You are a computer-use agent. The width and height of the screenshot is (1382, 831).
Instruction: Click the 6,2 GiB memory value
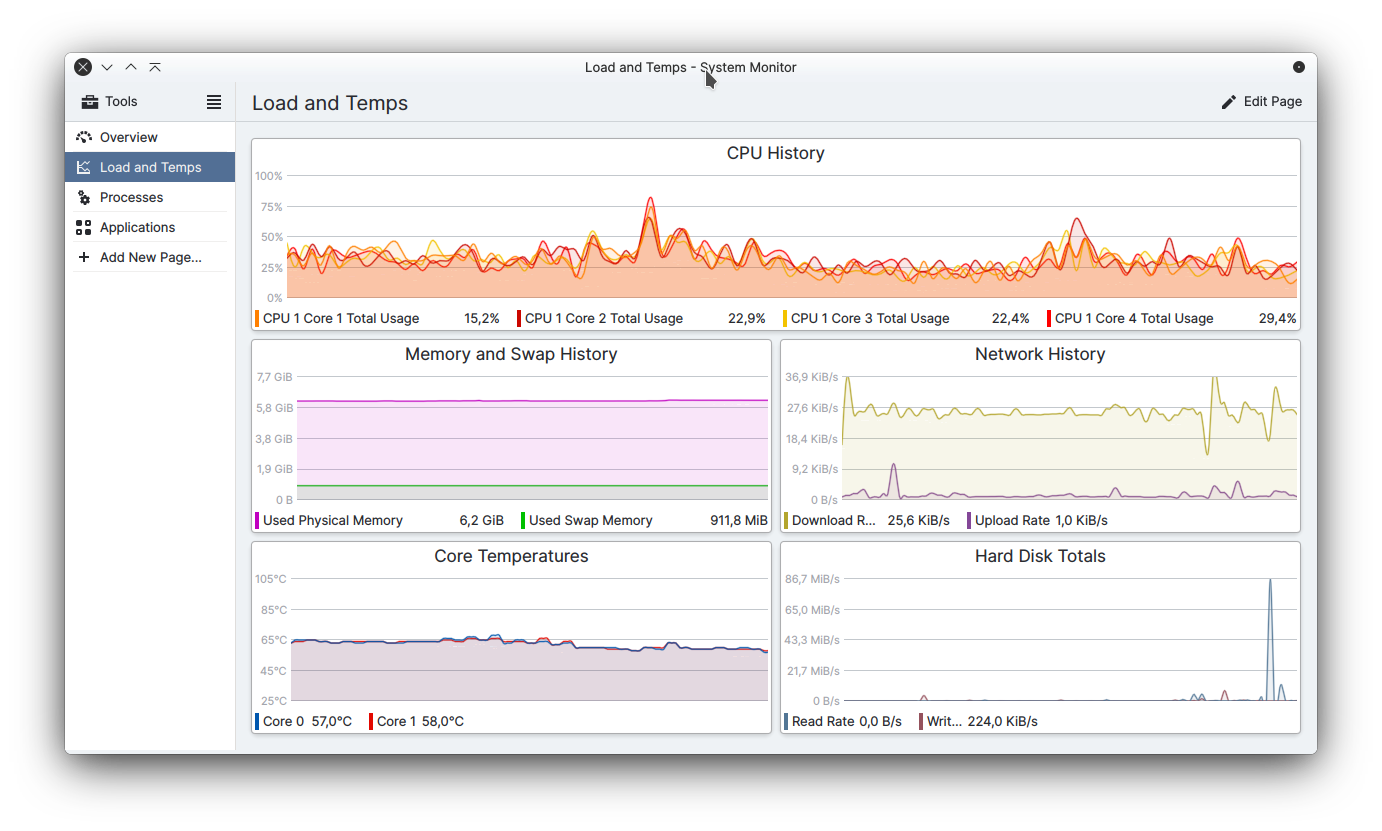coord(482,520)
